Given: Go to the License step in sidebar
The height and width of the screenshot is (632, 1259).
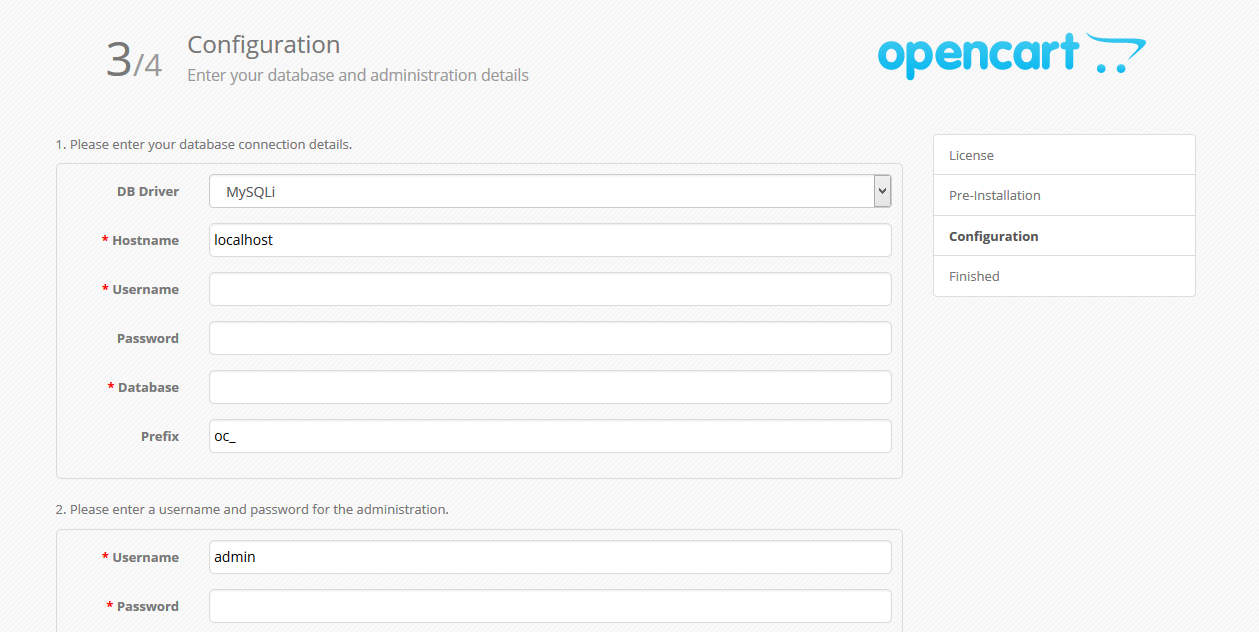Looking at the screenshot, I should pyautogui.click(x=1064, y=155).
